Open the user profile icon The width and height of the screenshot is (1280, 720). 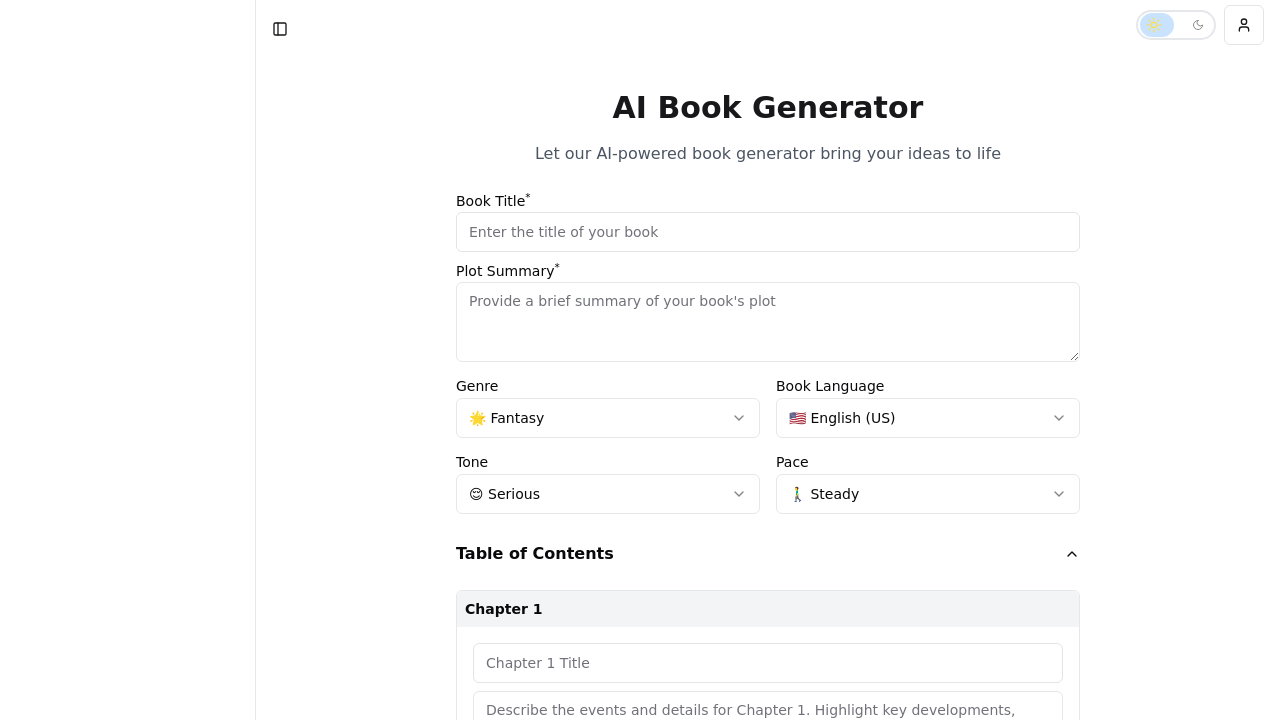tap(1243, 25)
